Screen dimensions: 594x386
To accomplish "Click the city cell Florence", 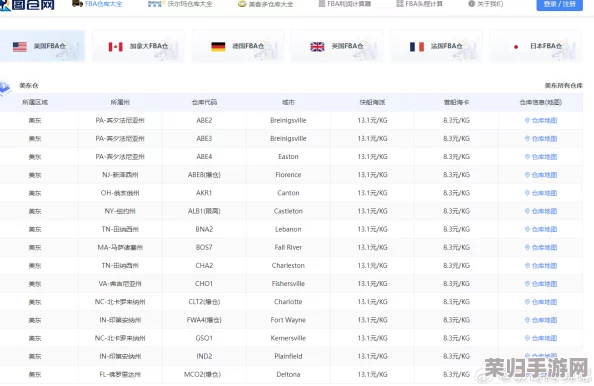I will [288, 175].
